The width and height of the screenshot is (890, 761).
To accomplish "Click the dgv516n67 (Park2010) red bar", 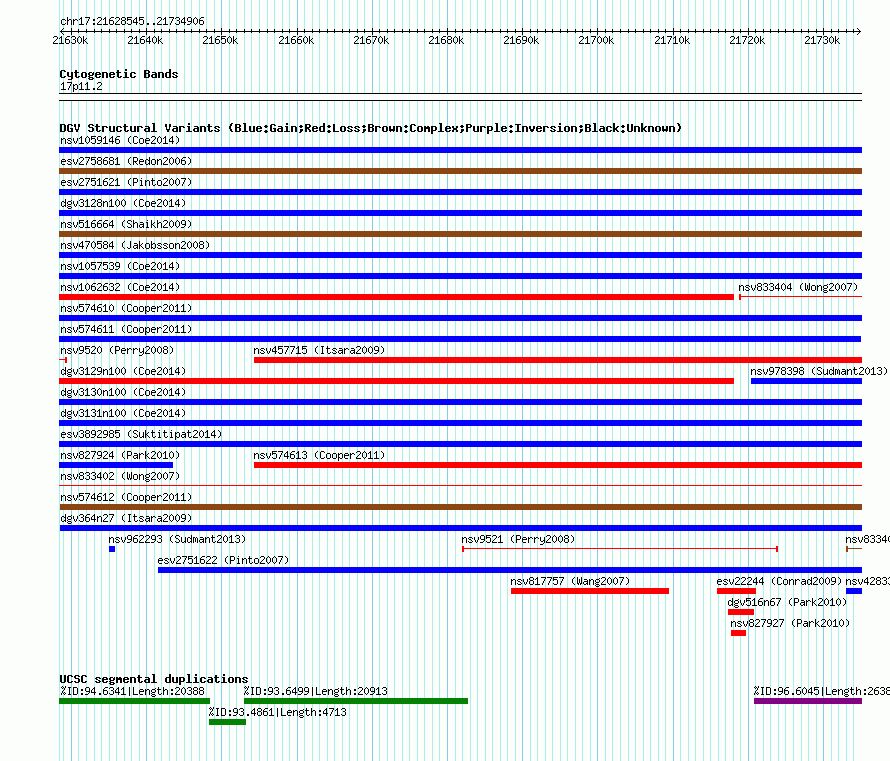I will pyautogui.click(x=741, y=612).
